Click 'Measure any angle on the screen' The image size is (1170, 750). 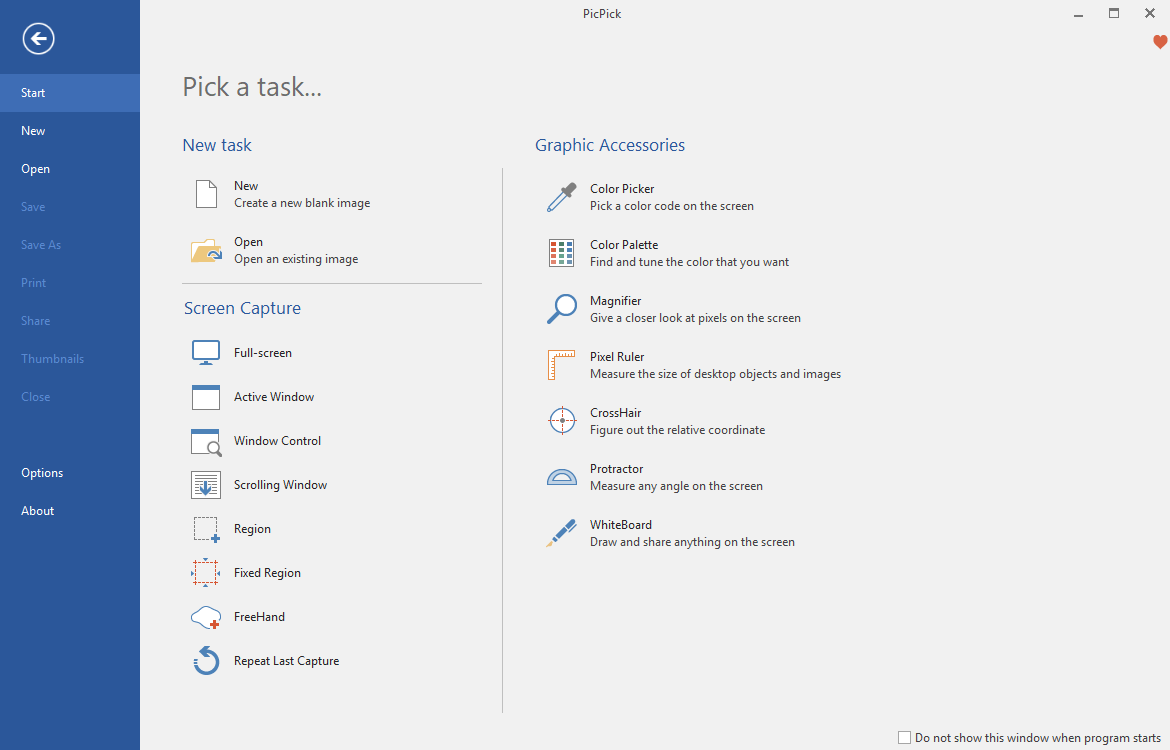coord(677,486)
